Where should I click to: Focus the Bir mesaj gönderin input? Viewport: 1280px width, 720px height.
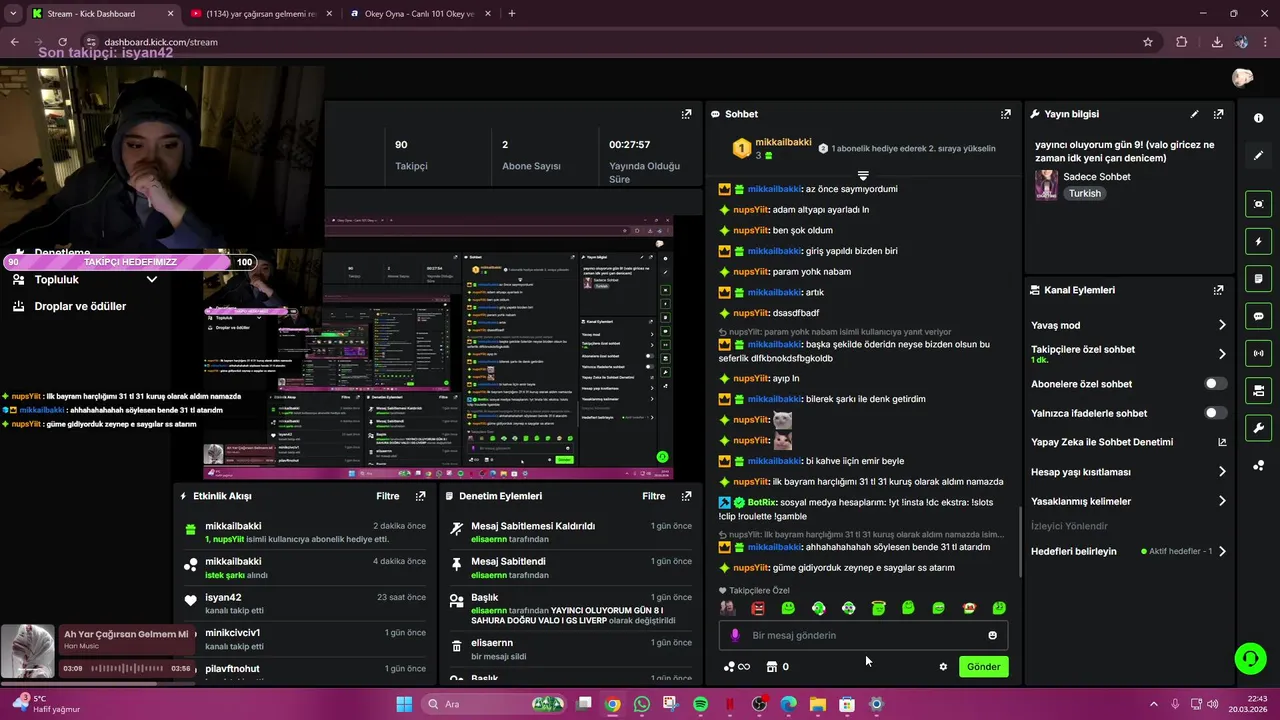[x=863, y=635]
